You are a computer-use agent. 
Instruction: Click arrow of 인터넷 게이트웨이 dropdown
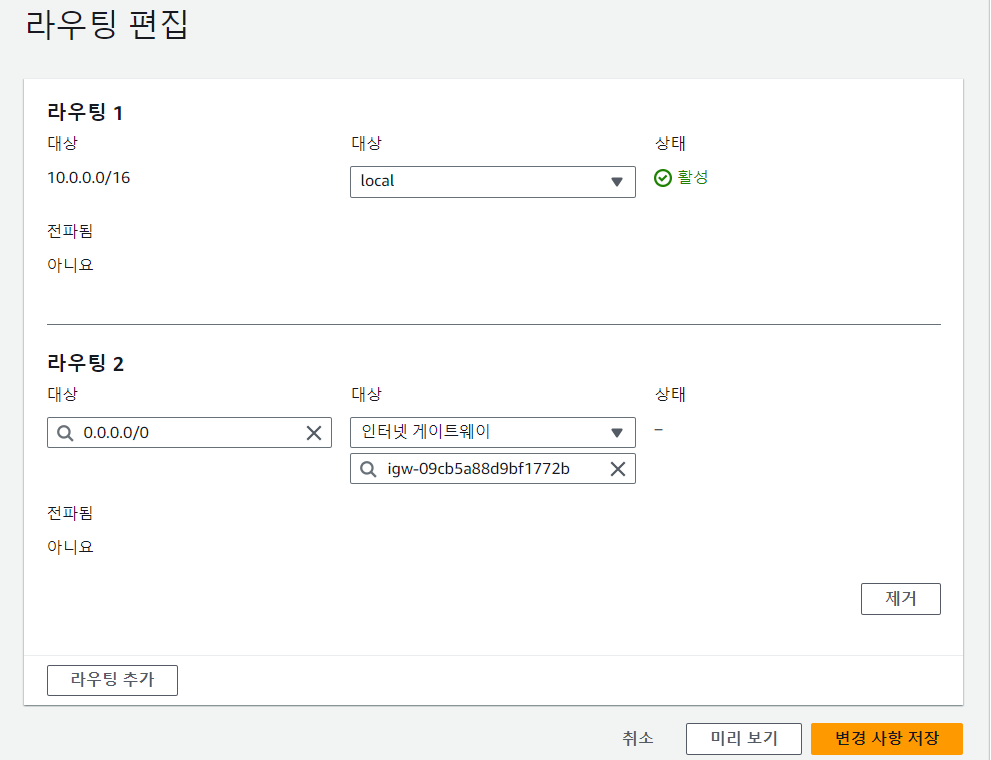[x=617, y=433]
